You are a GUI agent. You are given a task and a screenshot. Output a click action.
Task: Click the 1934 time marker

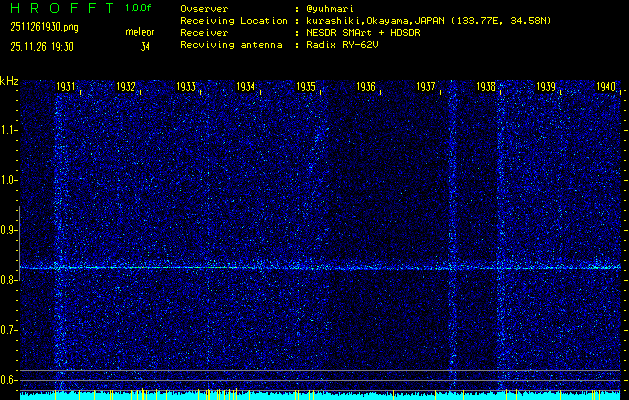246,87
